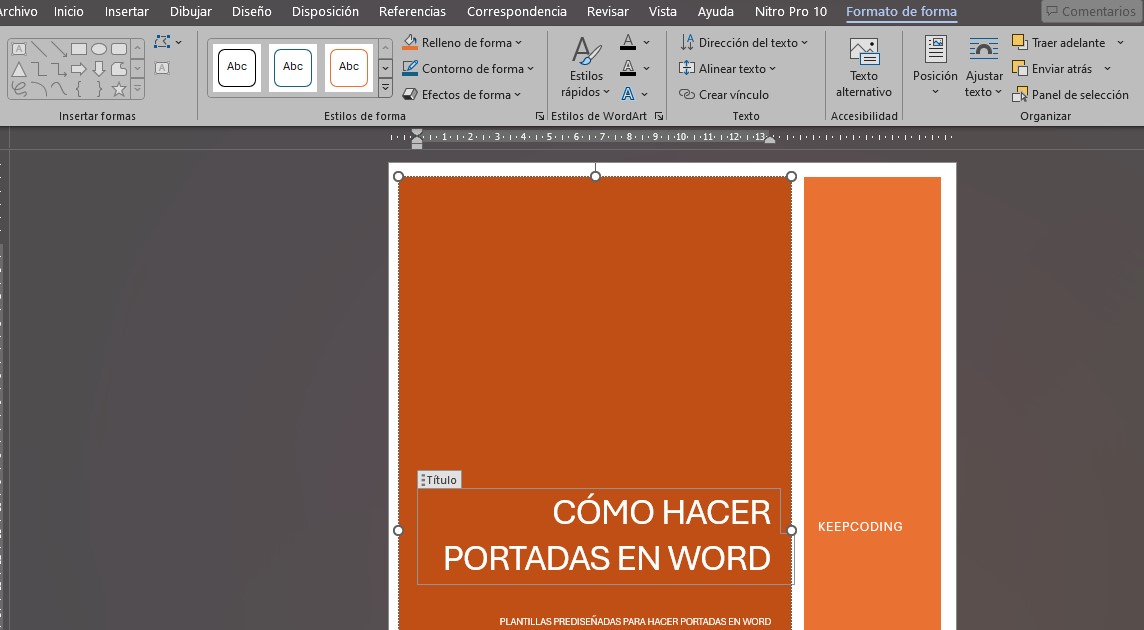
Task: Open the Correspondencia tab
Action: [x=517, y=12]
